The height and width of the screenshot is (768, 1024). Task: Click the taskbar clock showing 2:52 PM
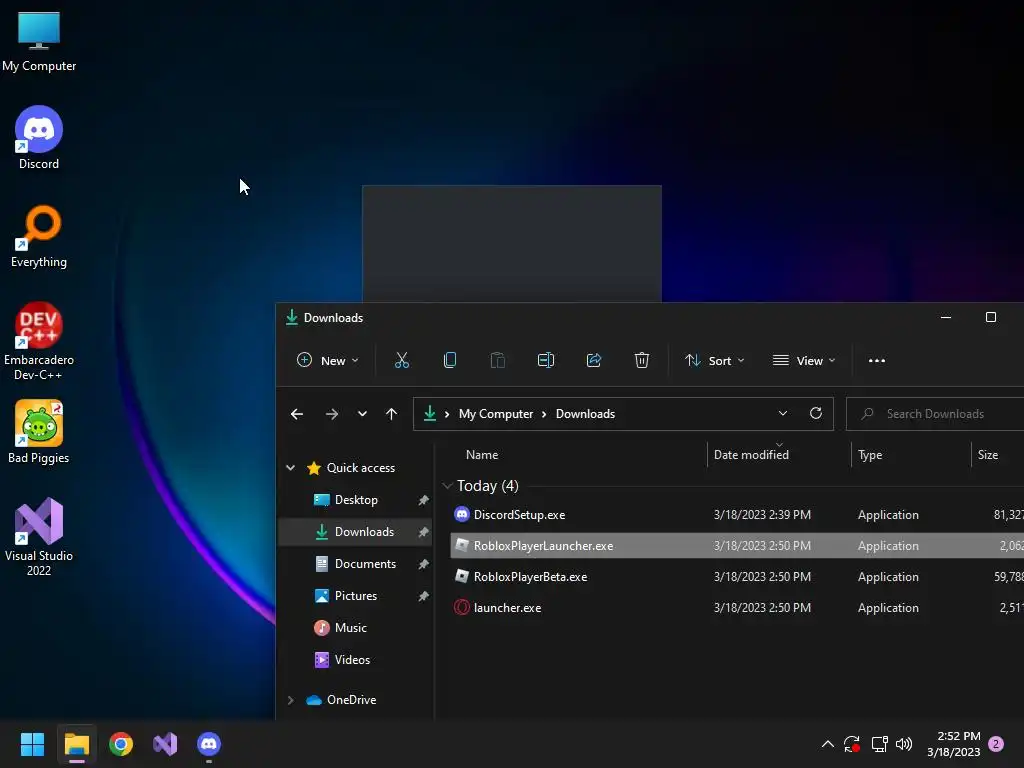coord(953,744)
